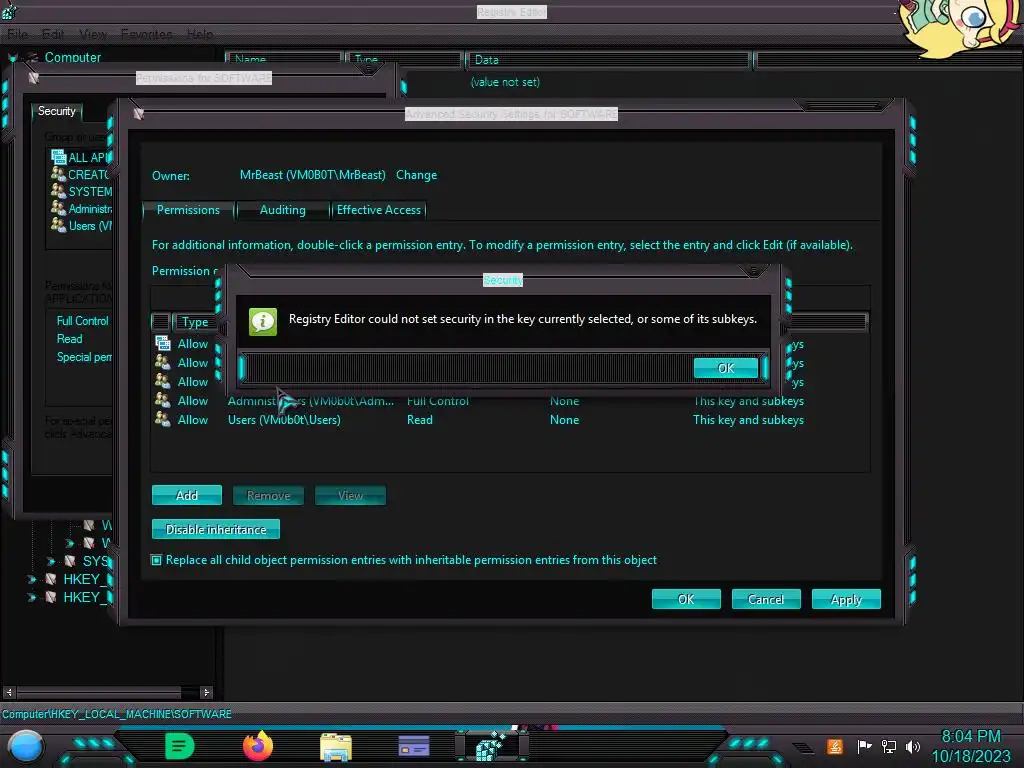
Task: Click the user icon on the Administrators Allow row
Action: pyautogui.click(x=163, y=400)
